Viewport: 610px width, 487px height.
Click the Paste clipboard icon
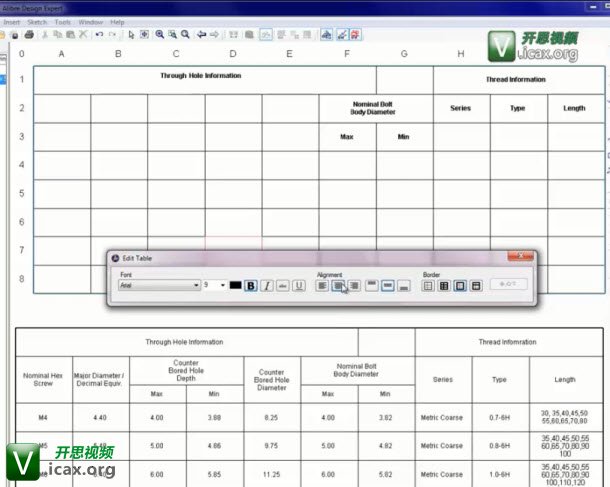point(70,35)
